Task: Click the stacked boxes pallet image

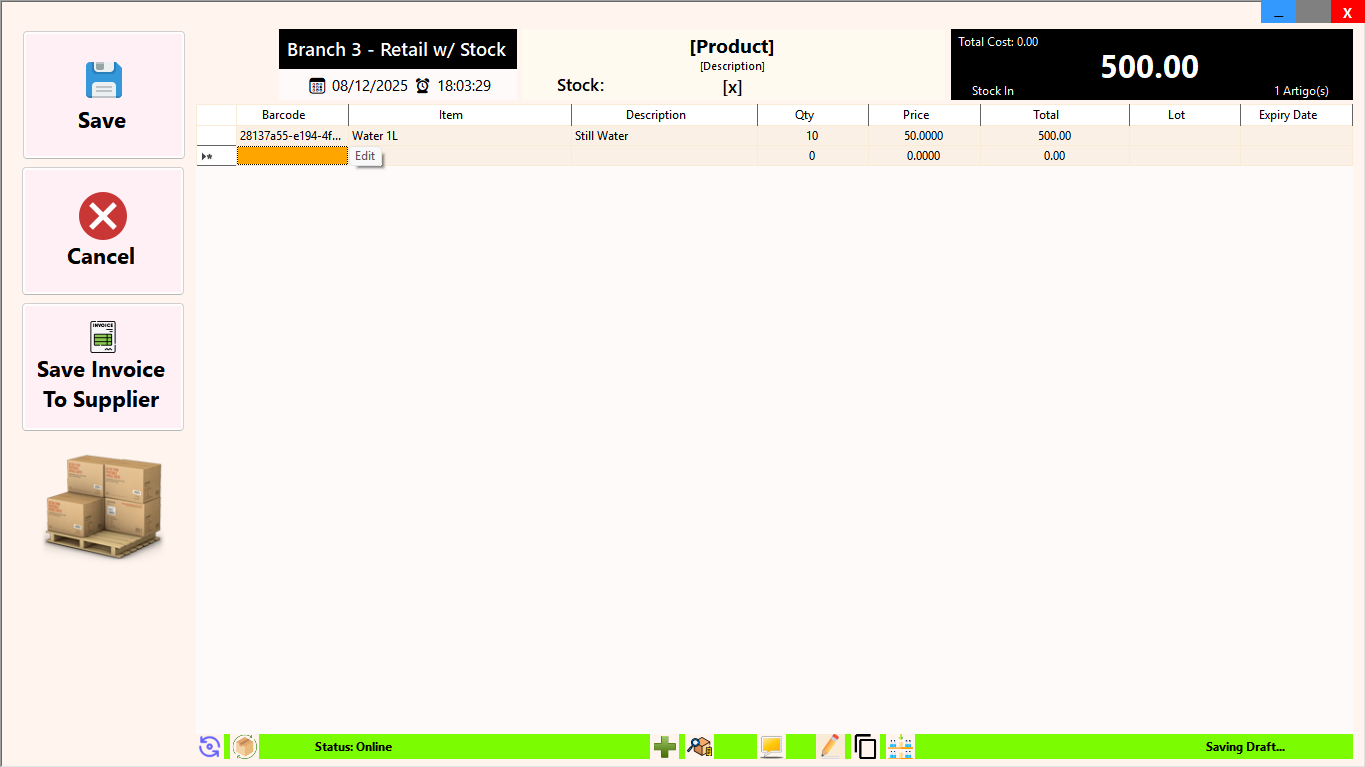Action: (x=103, y=504)
